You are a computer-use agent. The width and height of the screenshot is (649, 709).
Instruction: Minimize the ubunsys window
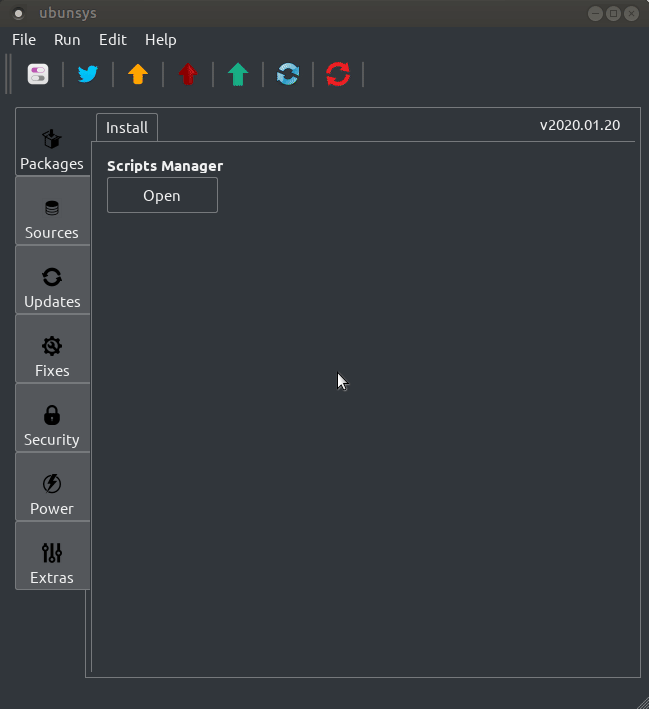(x=595, y=14)
